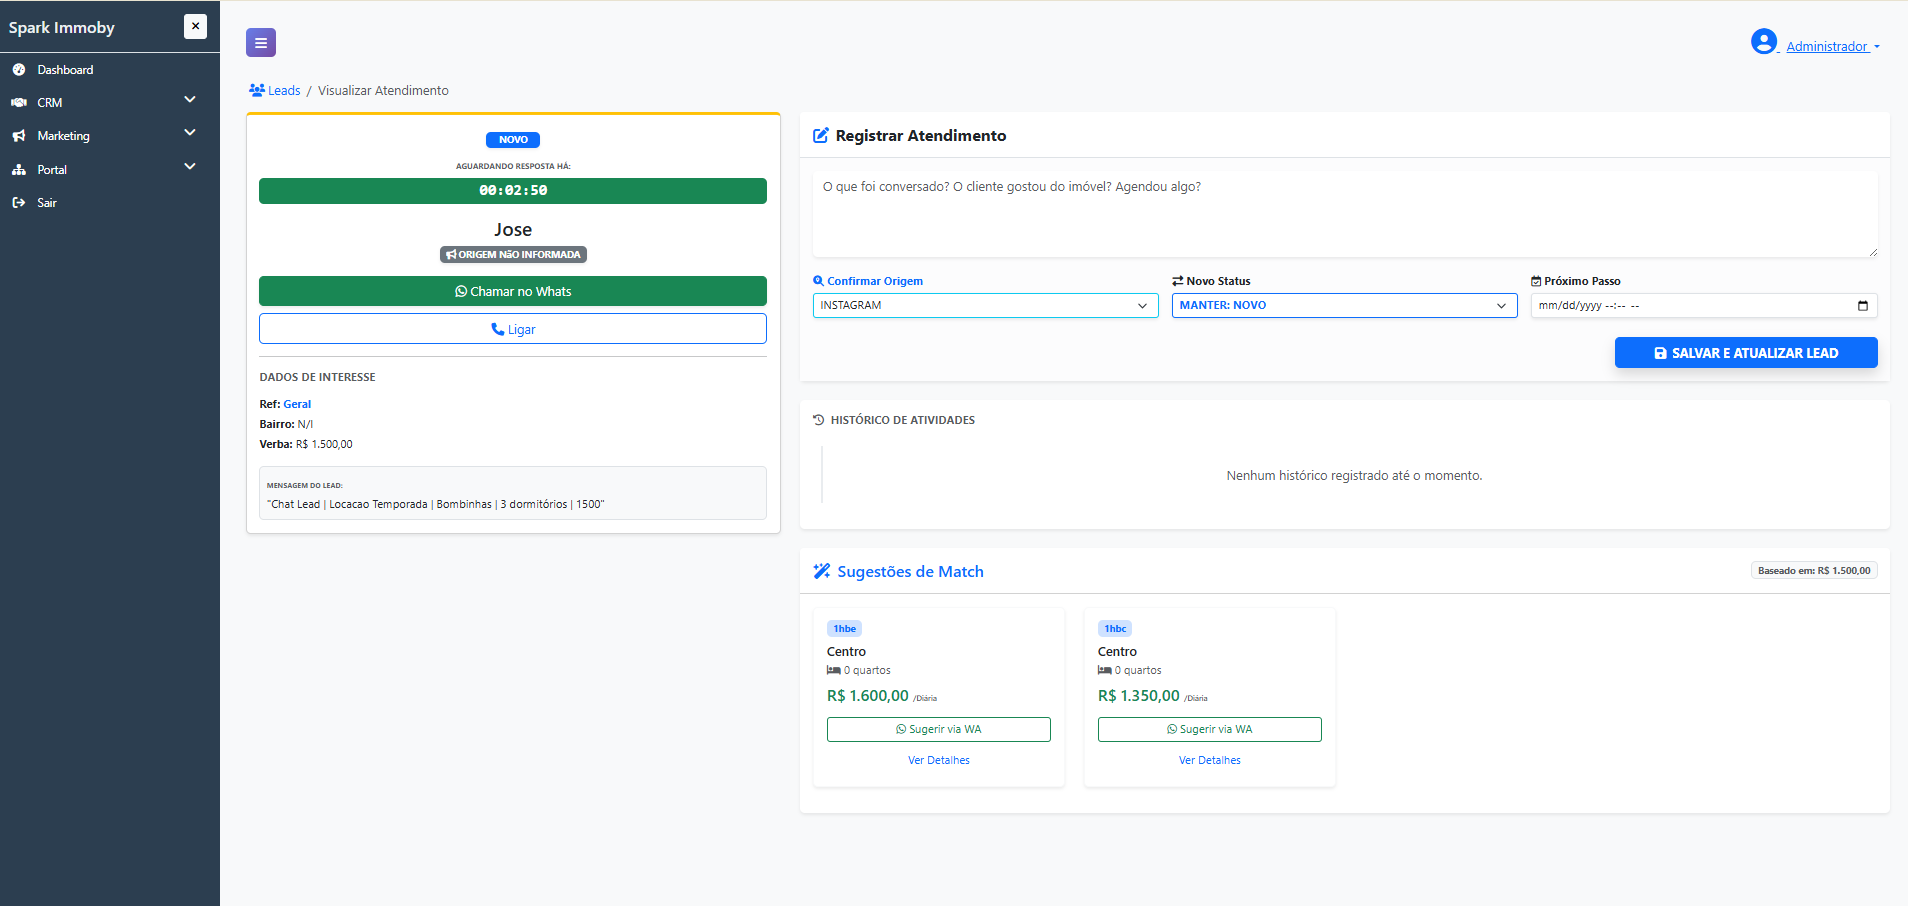The height and width of the screenshot is (906, 1908).
Task: Click the Sair logout icon
Action: [x=19, y=203]
